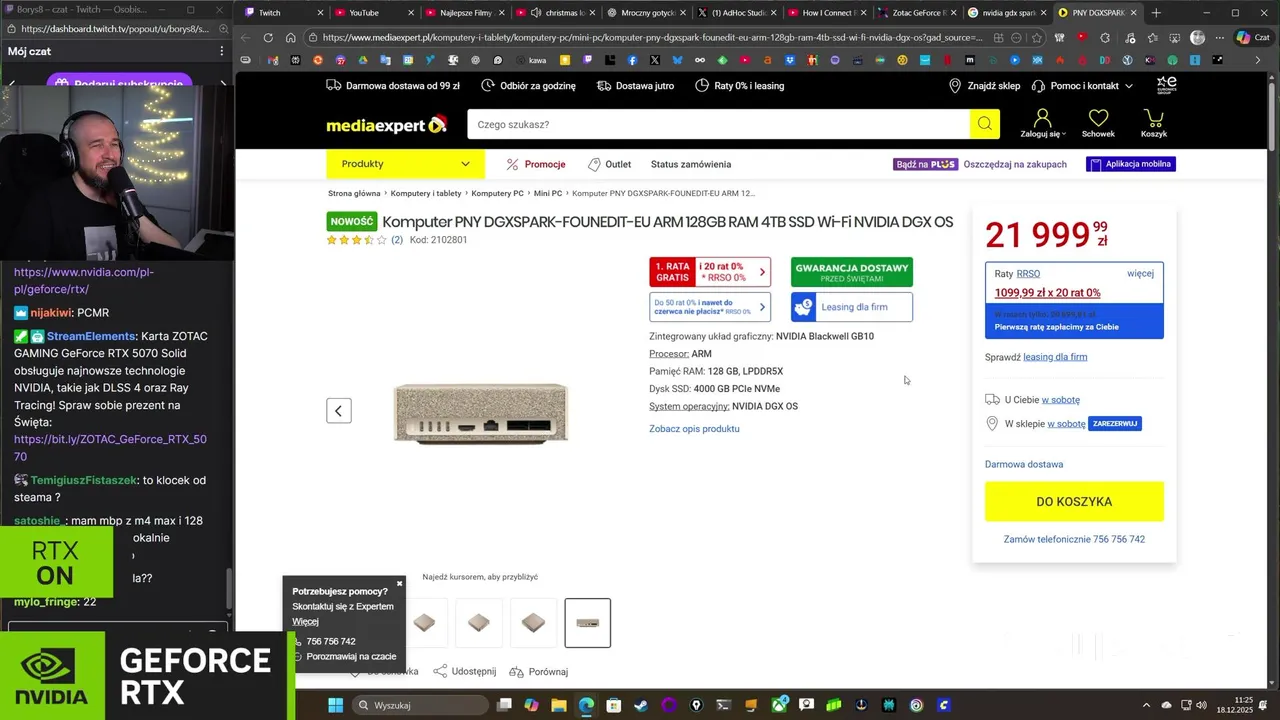Switch to the Najlepsze Filmy tab
This screenshot has height=720, width=1280.
(465, 13)
